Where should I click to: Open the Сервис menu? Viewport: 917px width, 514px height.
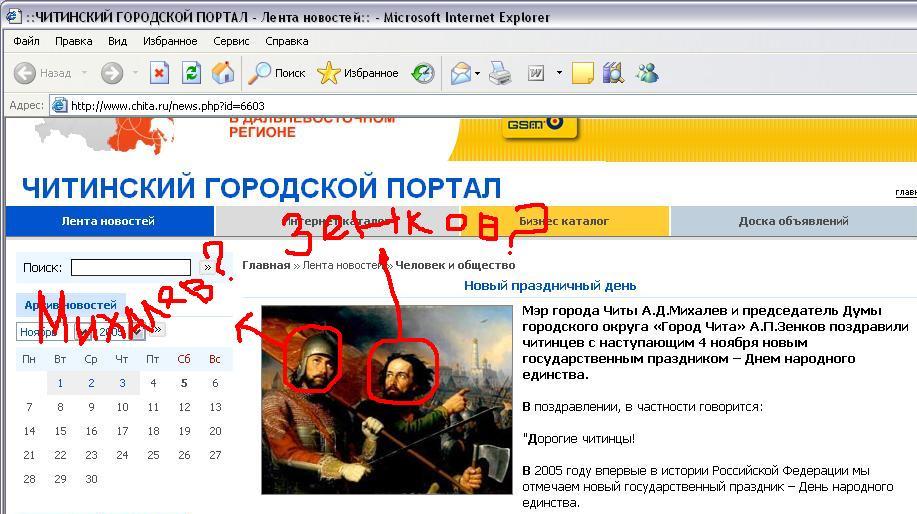tap(231, 41)
